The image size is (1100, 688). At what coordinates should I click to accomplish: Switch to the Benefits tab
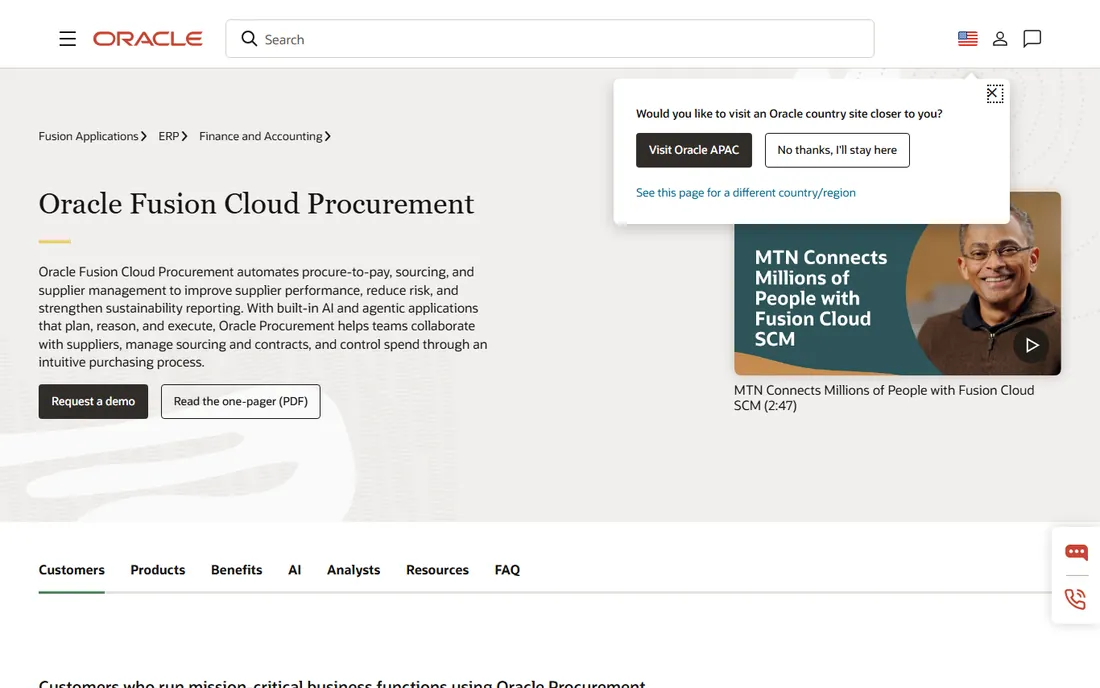pos(236,569)
